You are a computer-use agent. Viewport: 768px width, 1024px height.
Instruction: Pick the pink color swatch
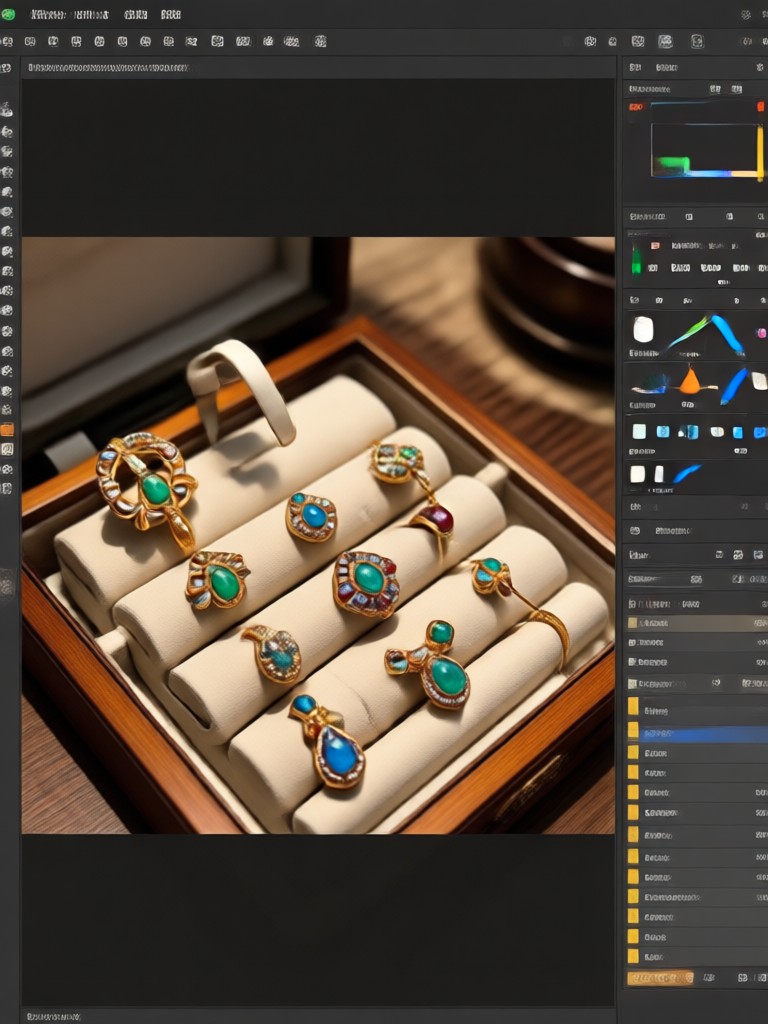tap(761, 333)
